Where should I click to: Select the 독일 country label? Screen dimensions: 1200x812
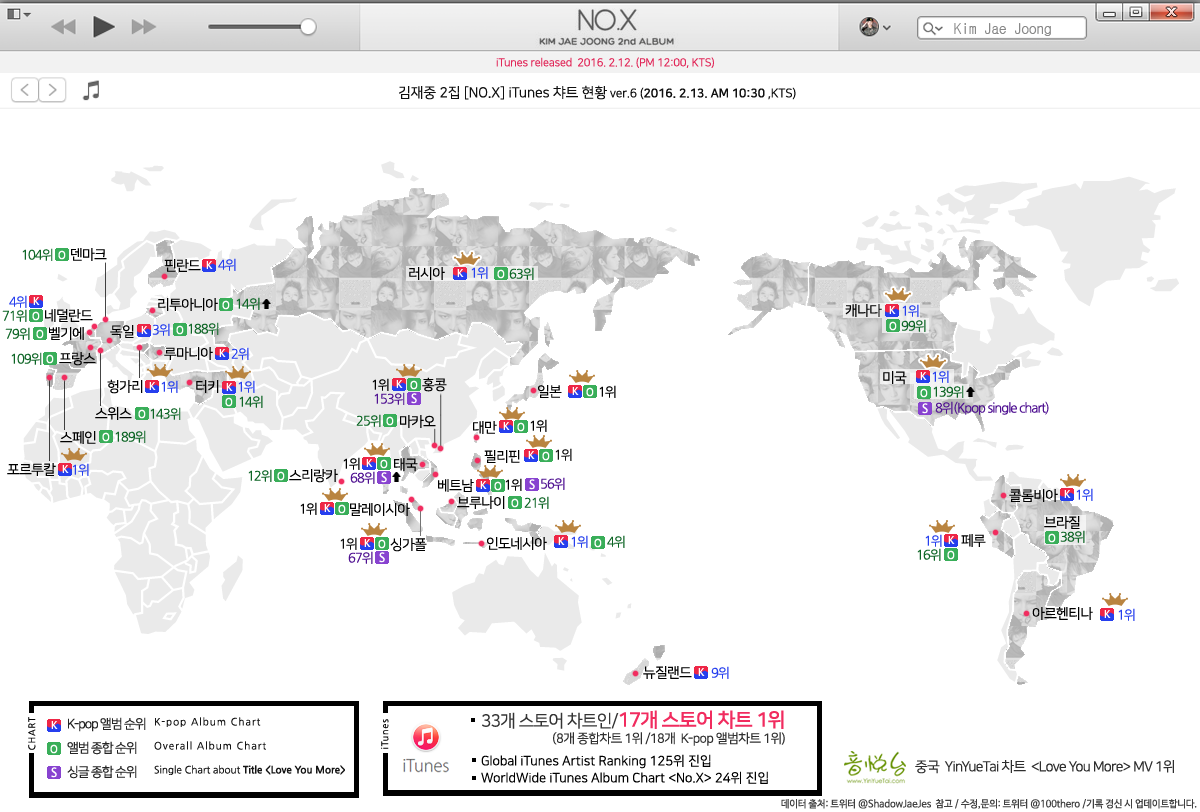pyautogui.click(x=122, y=329)
